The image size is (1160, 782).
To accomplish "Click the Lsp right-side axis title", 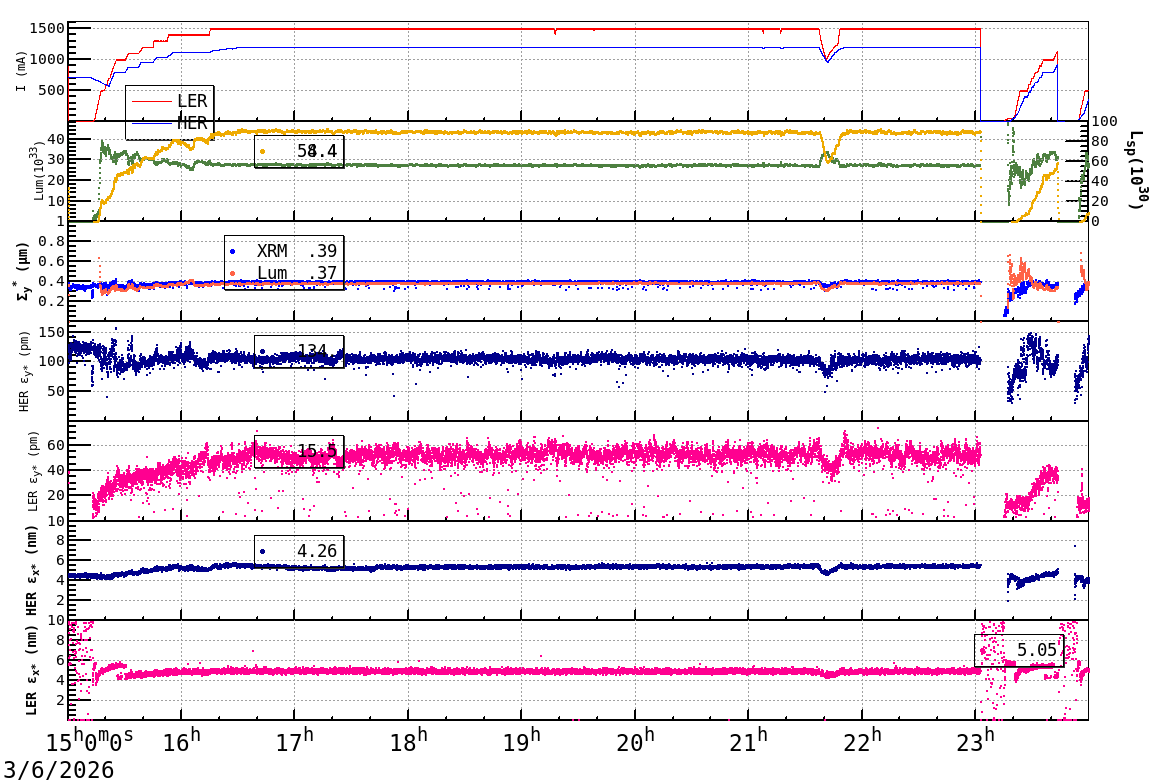I will (x=1136, y=170).
